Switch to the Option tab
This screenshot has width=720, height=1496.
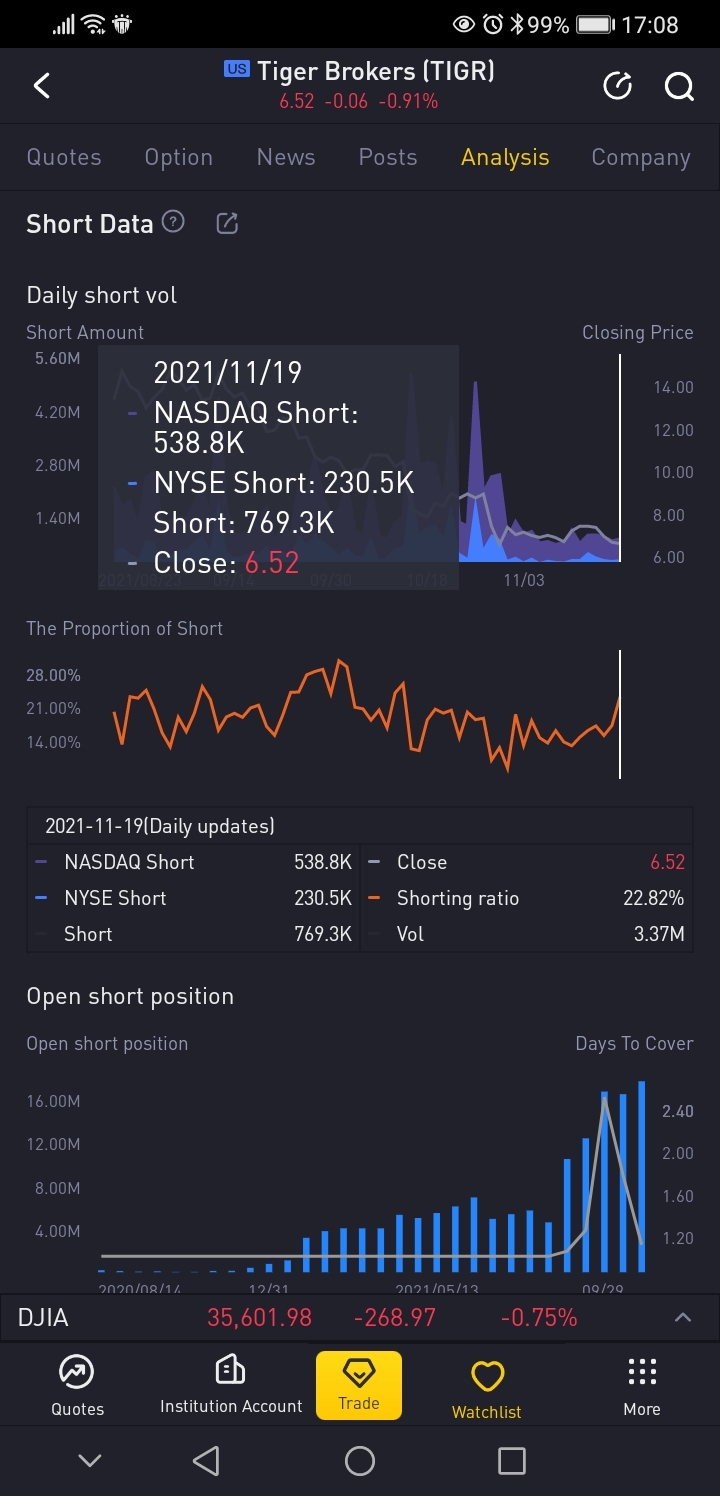(x=179, y=157)
